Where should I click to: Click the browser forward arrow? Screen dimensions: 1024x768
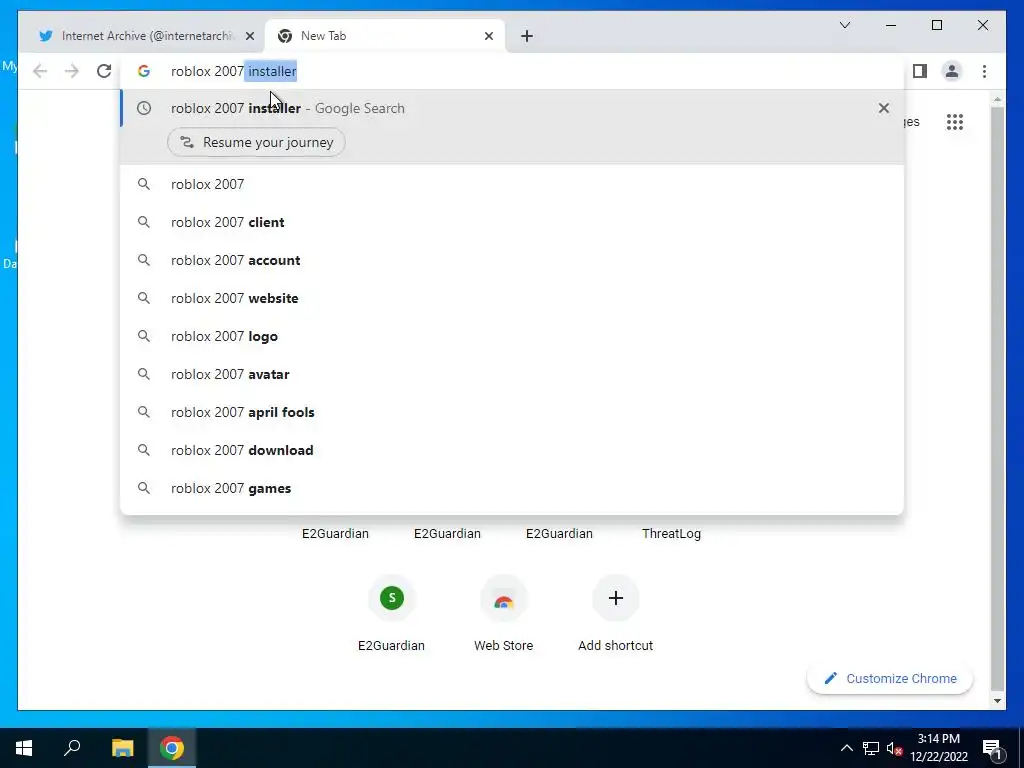[x=72, y=71]
